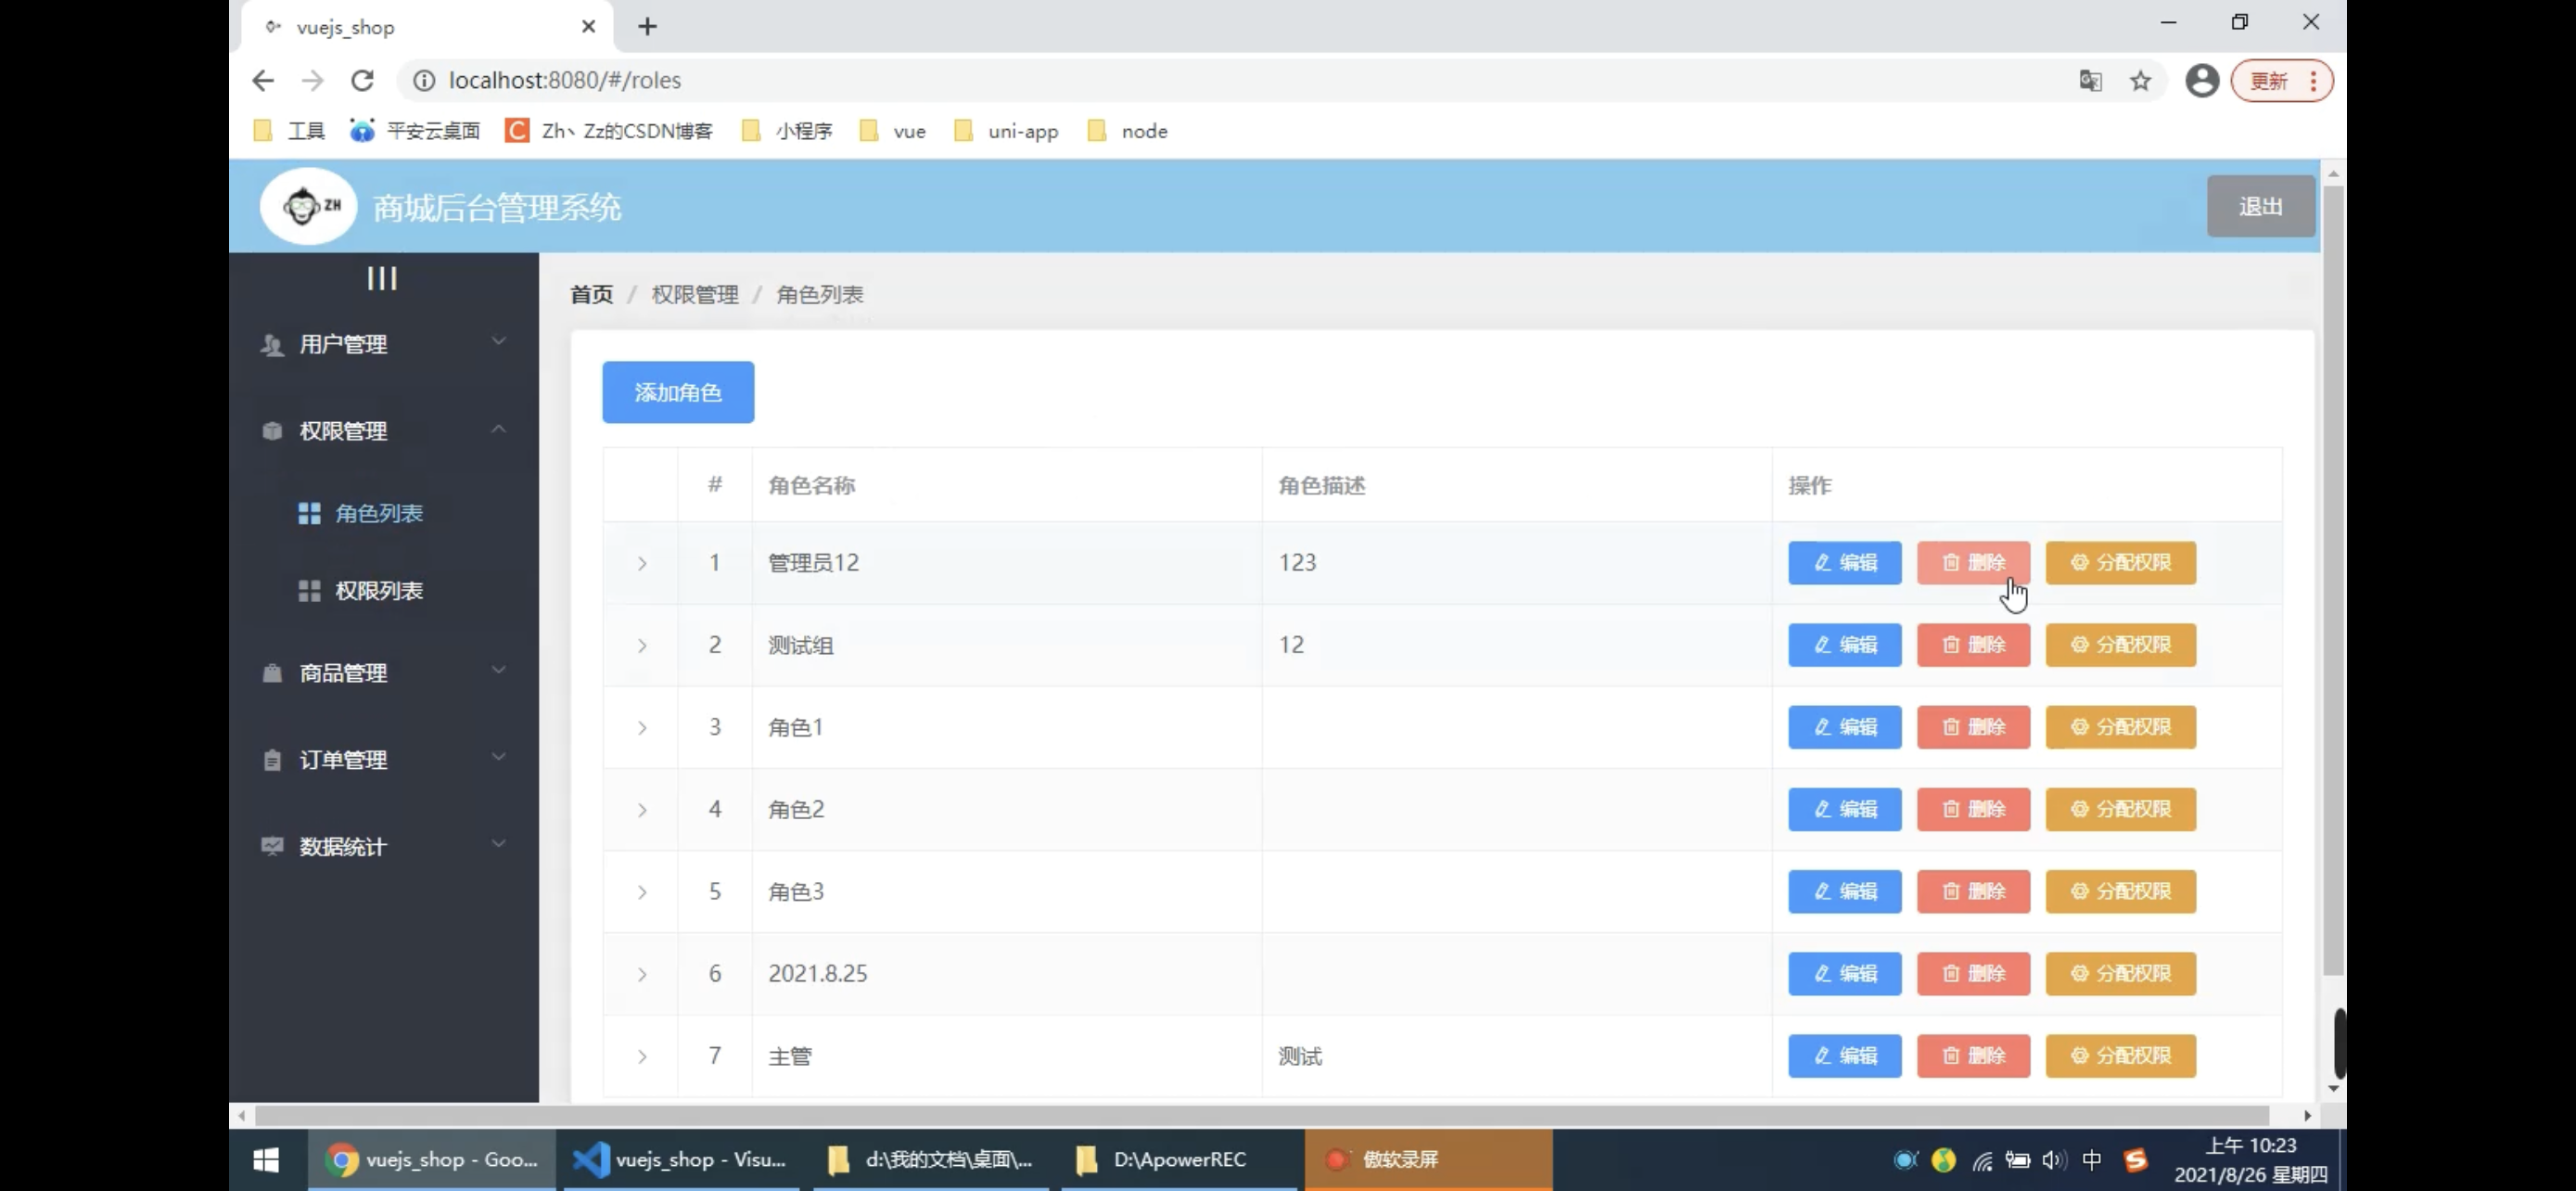Open a new browser tab with the plus icon

point(648,27)
